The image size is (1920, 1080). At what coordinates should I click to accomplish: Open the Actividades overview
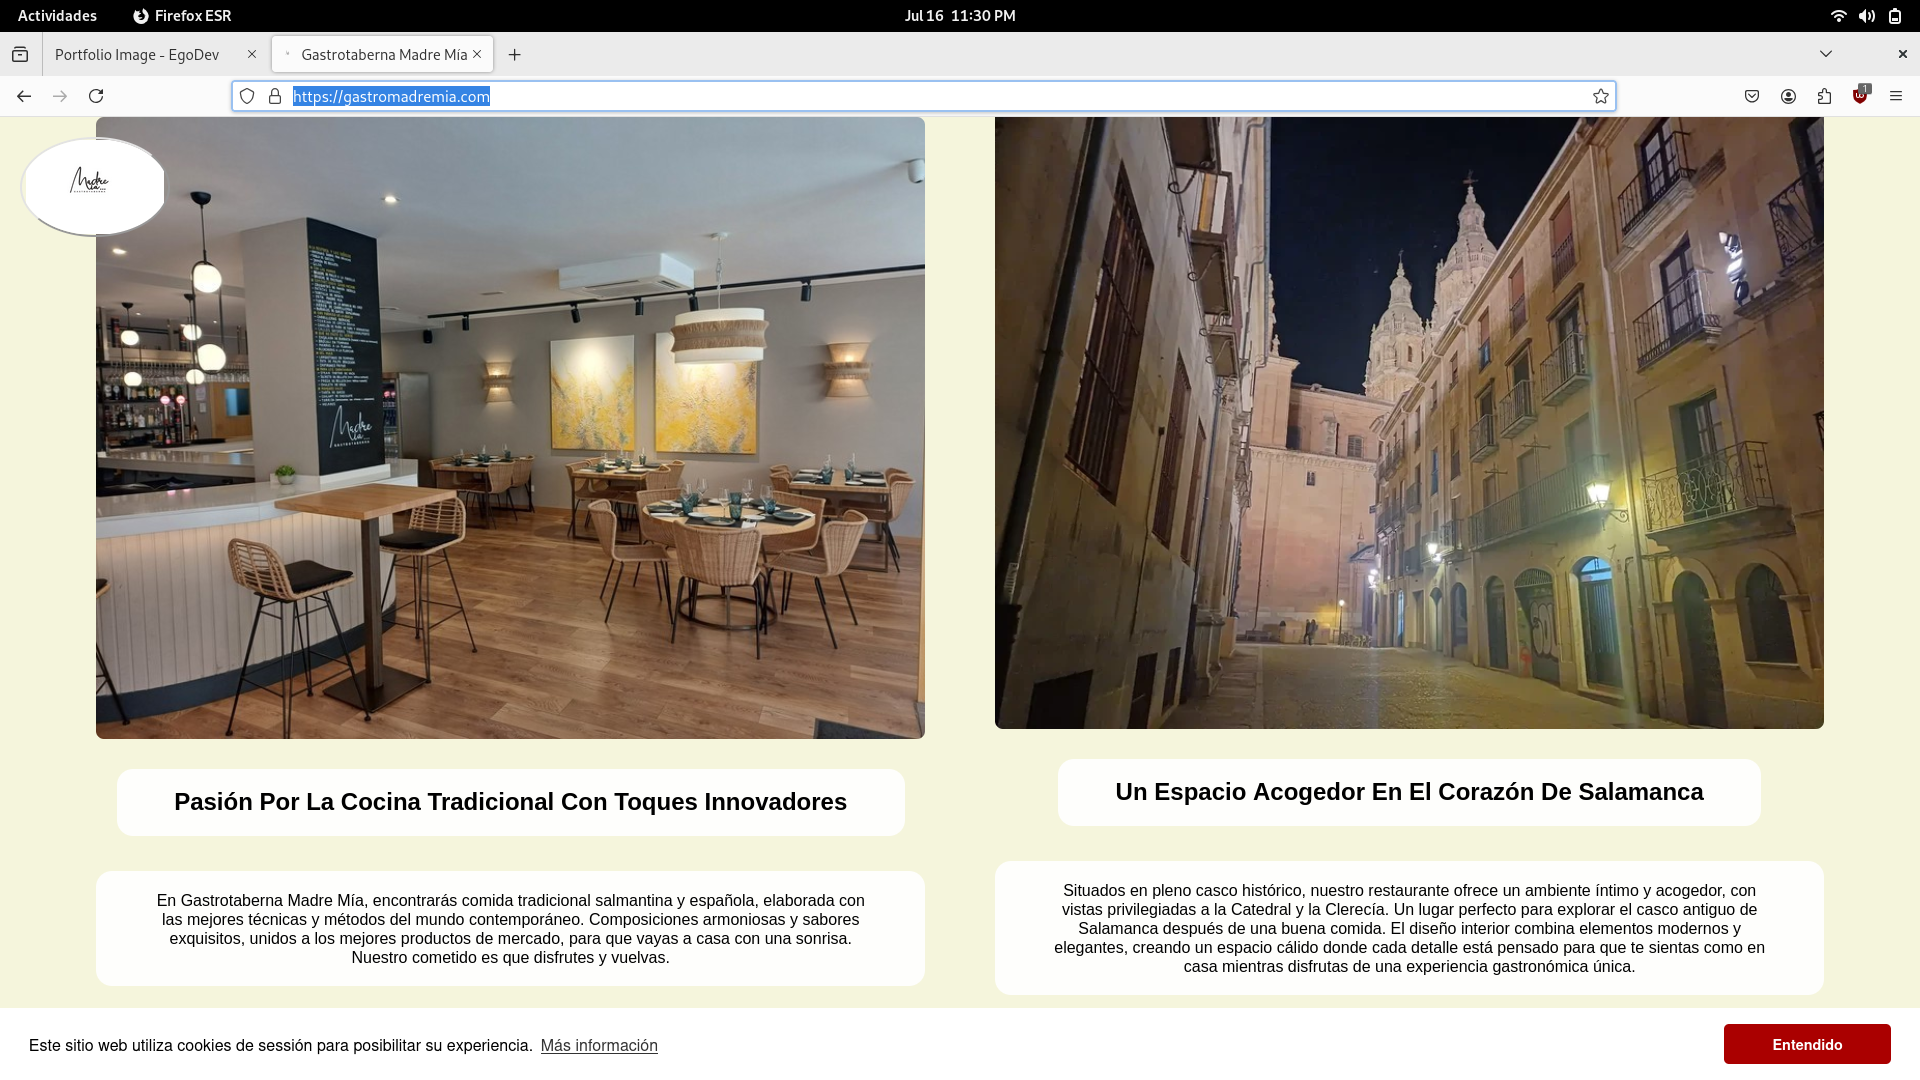[x=57, y=16]
